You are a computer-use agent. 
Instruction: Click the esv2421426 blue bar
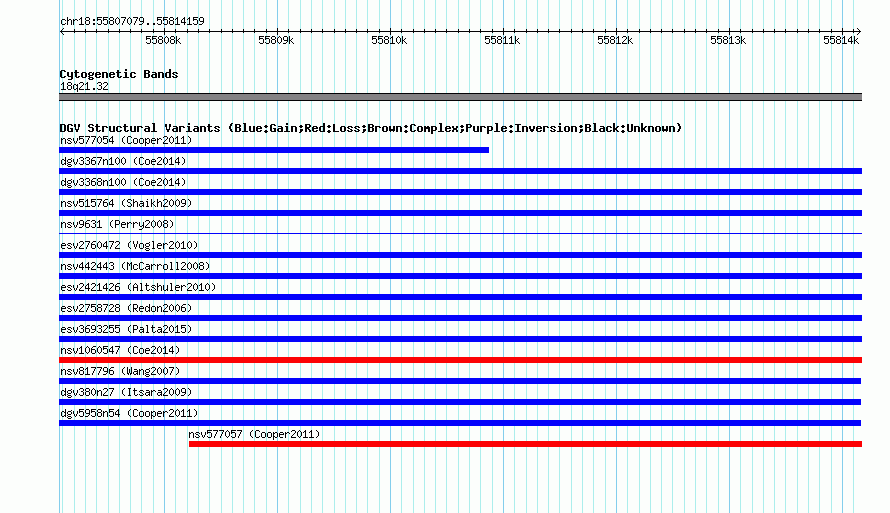point(460,297)
